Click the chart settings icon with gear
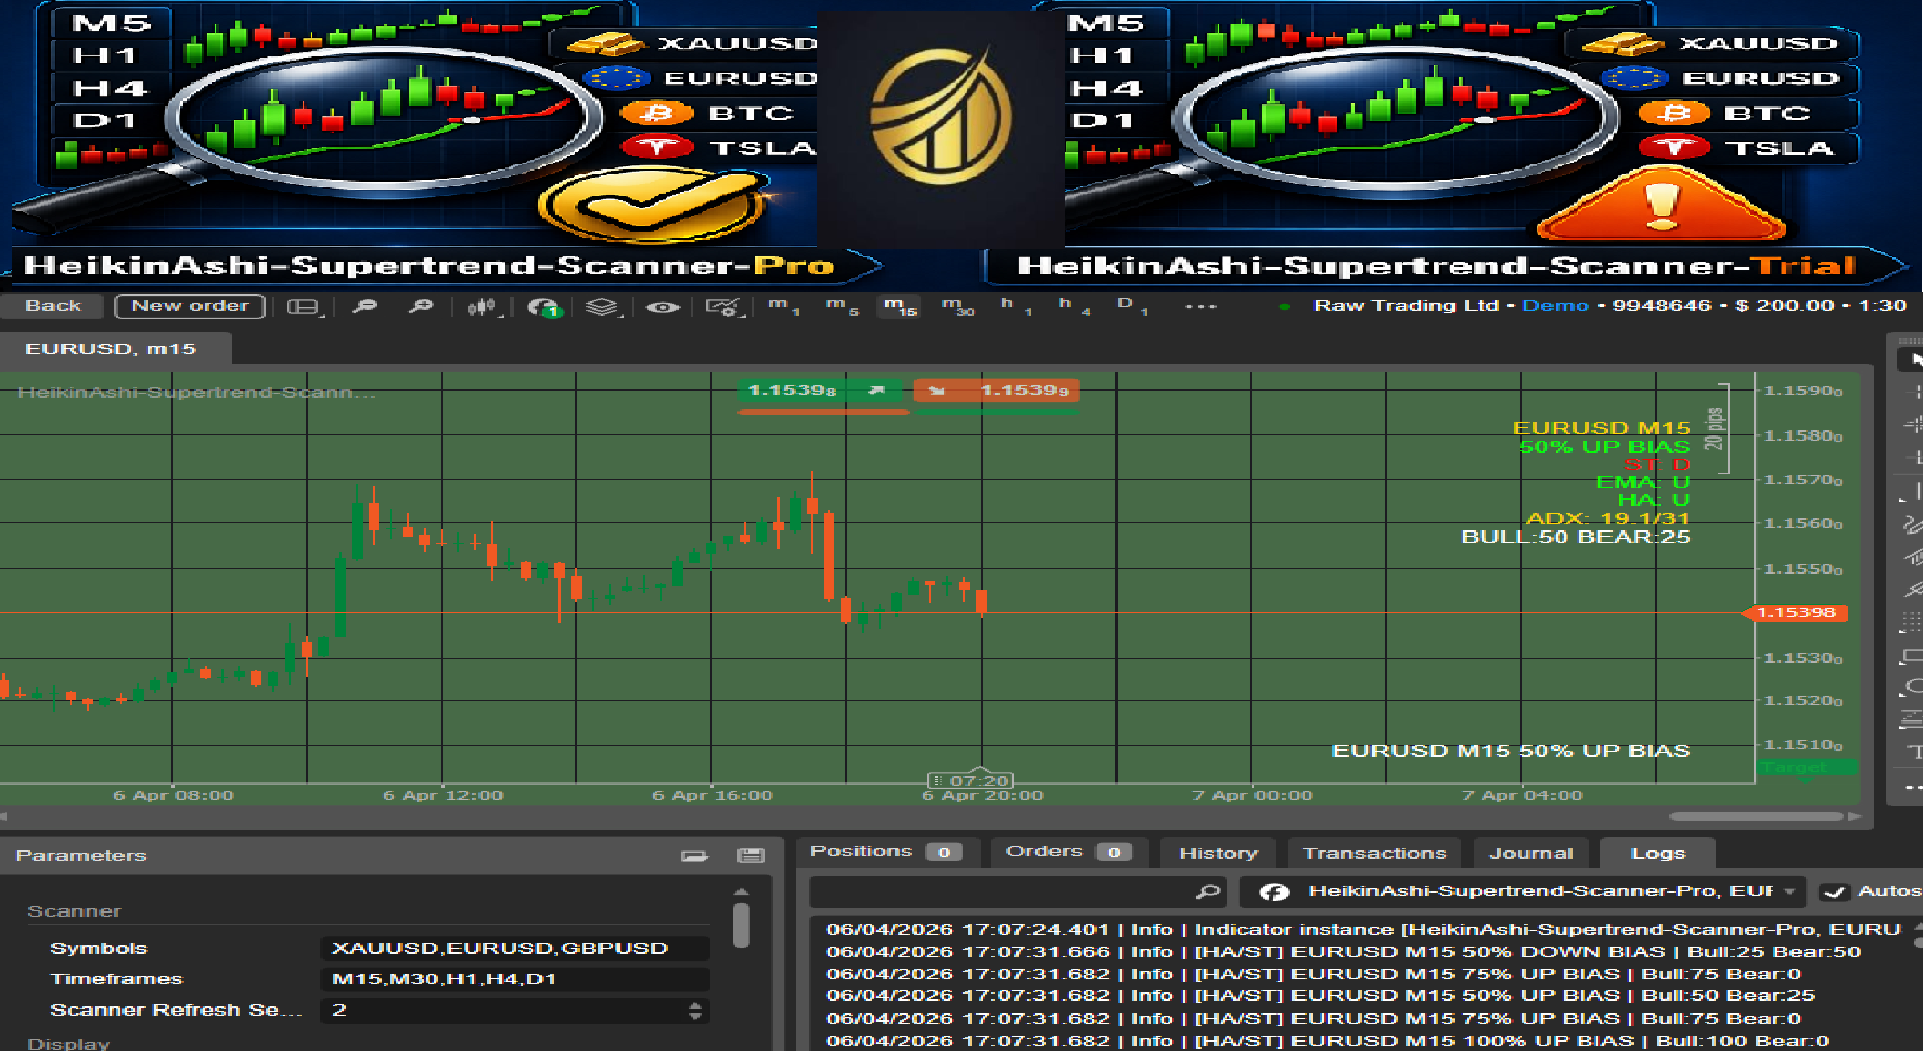Viewport: 1923px width, 1051px height. click(722, 307)
